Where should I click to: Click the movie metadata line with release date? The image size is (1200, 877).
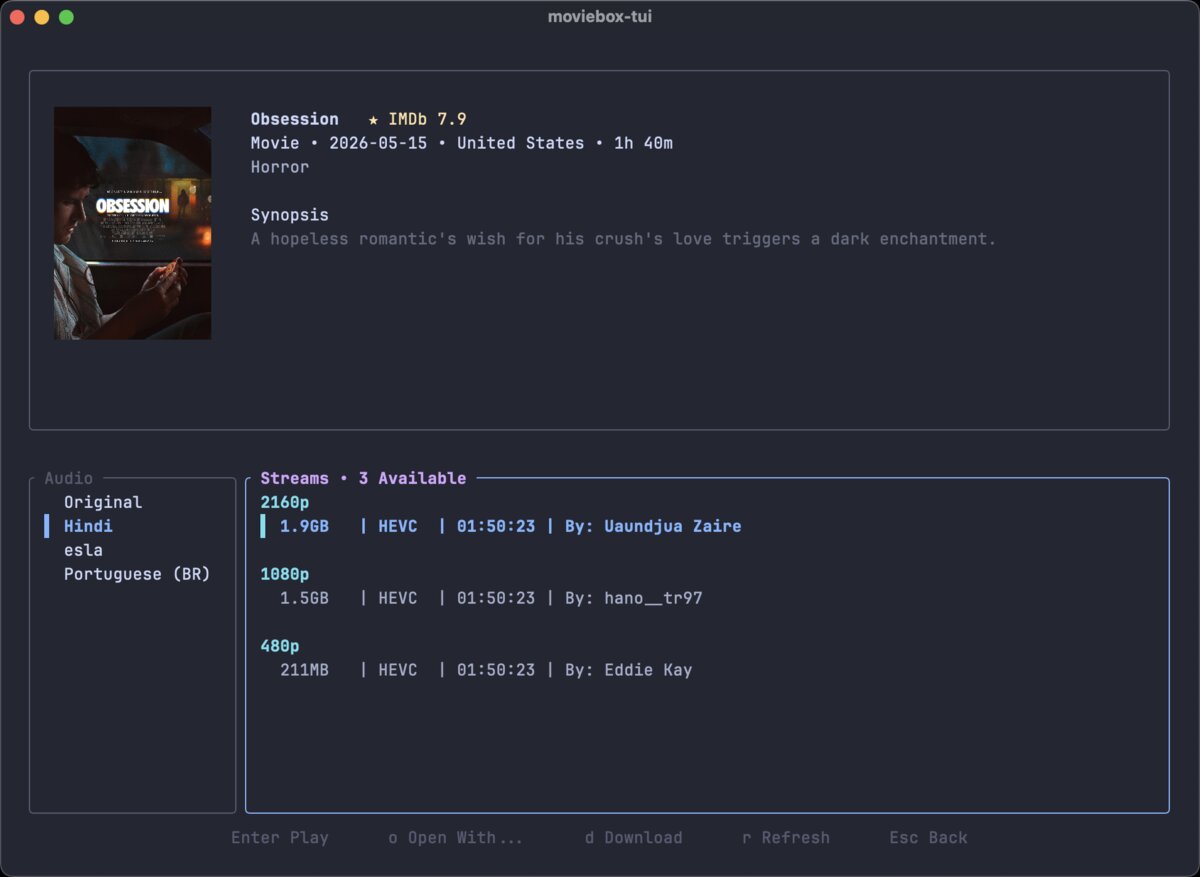coord(462,143)
